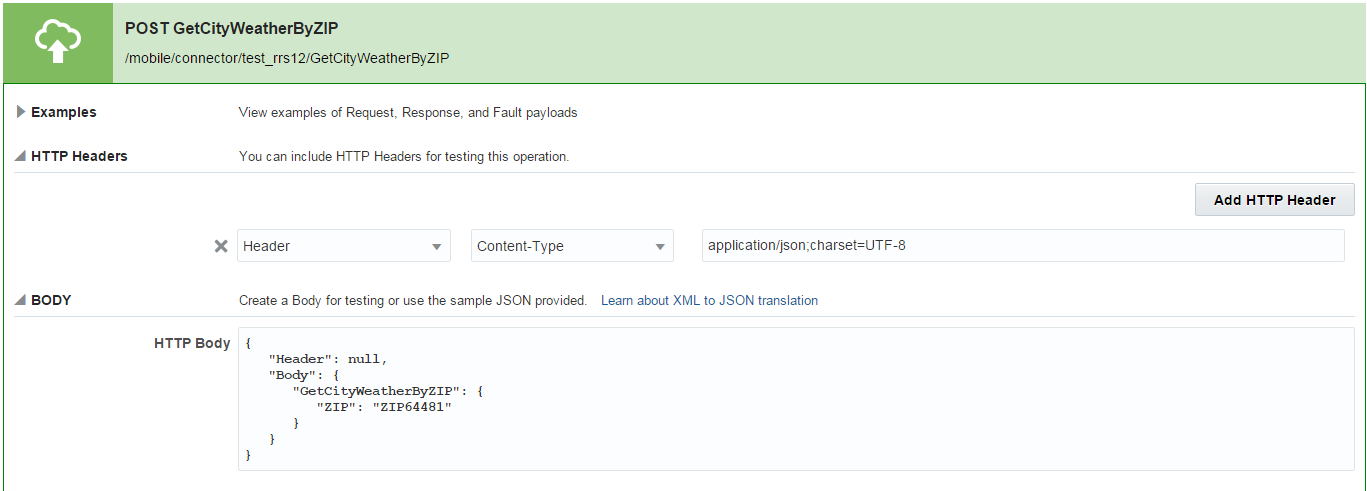The height and width of the screenshot is (491, 1367).
Task: Click the arrow on the Content-Type dropdown
Action: (660, 247)
